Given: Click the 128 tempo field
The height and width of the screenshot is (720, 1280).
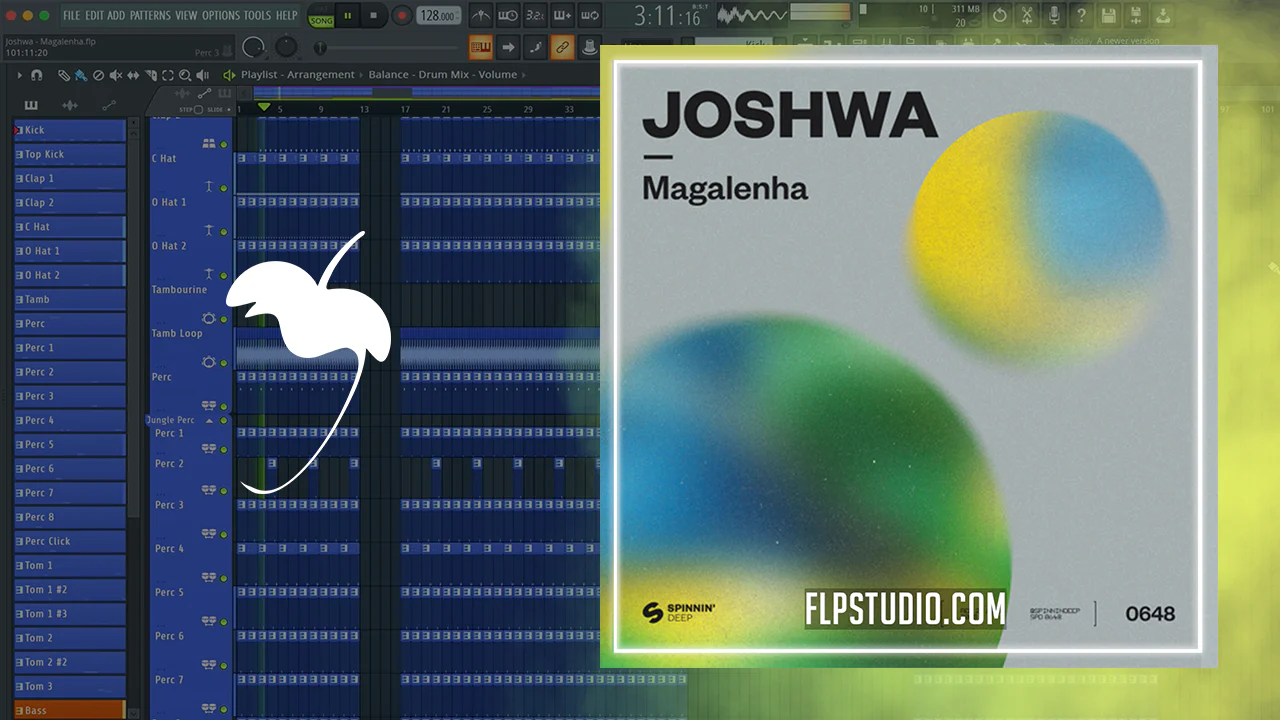Looking at the screenshot, I should [x=439, y=16].
